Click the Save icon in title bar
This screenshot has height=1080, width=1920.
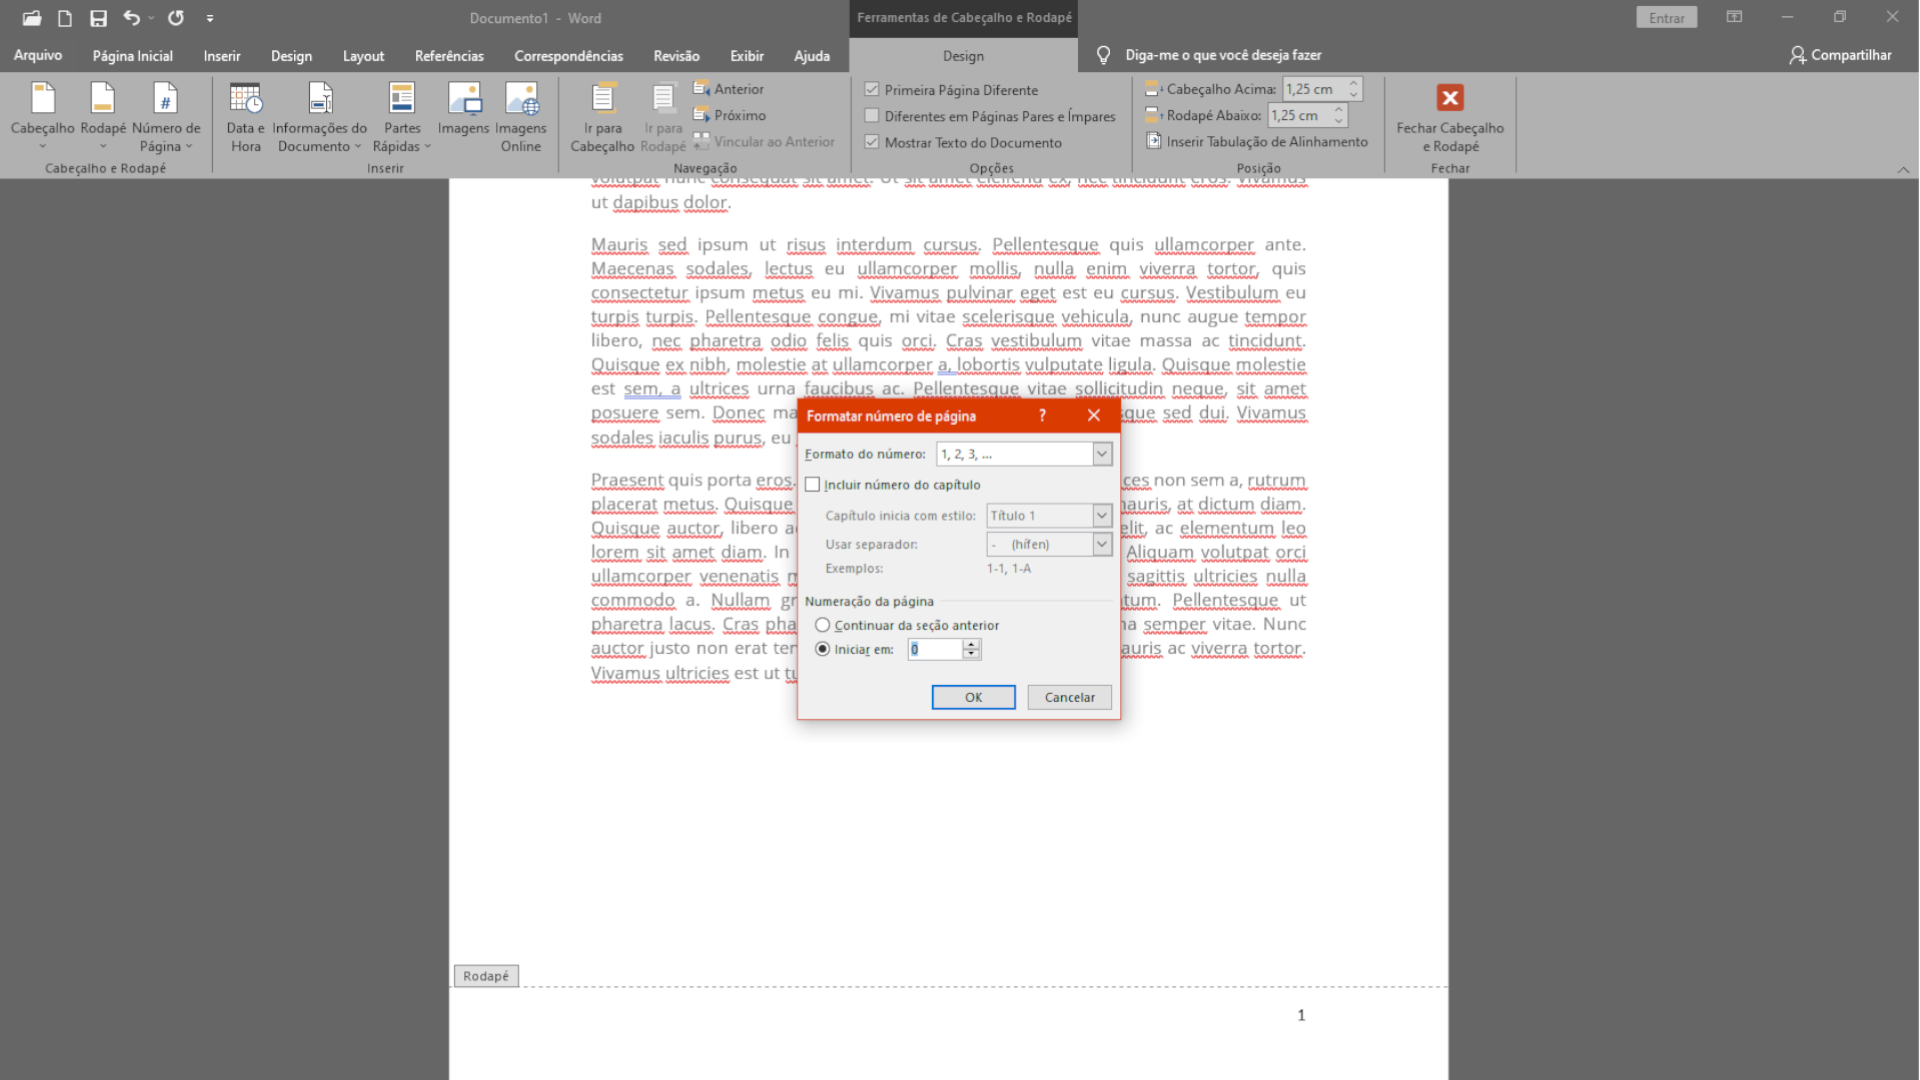click(x=98, y=18)
